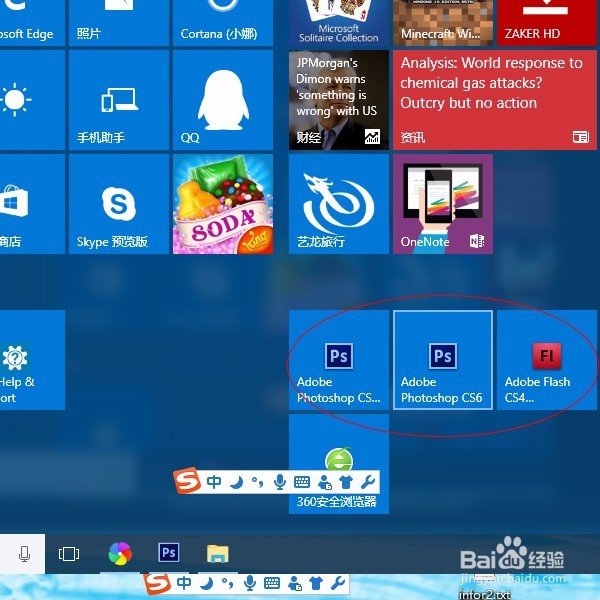Open the OneNote tile

[443, 204]
